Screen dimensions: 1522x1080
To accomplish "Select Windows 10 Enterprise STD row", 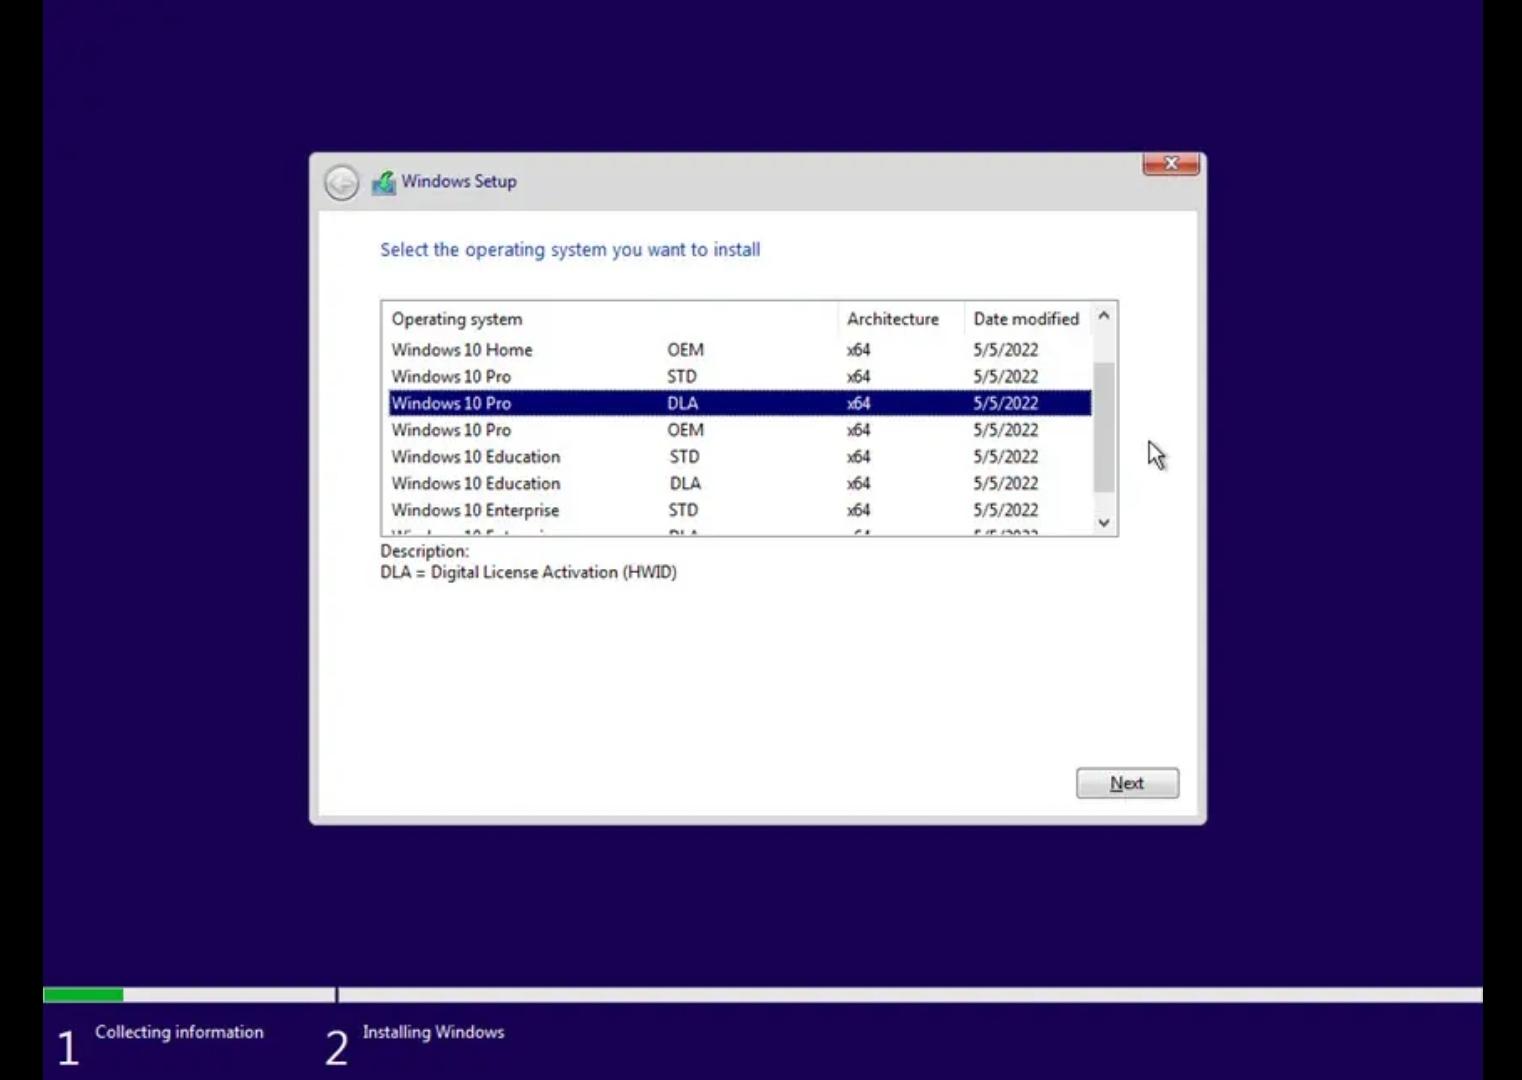I will (739, 510).
